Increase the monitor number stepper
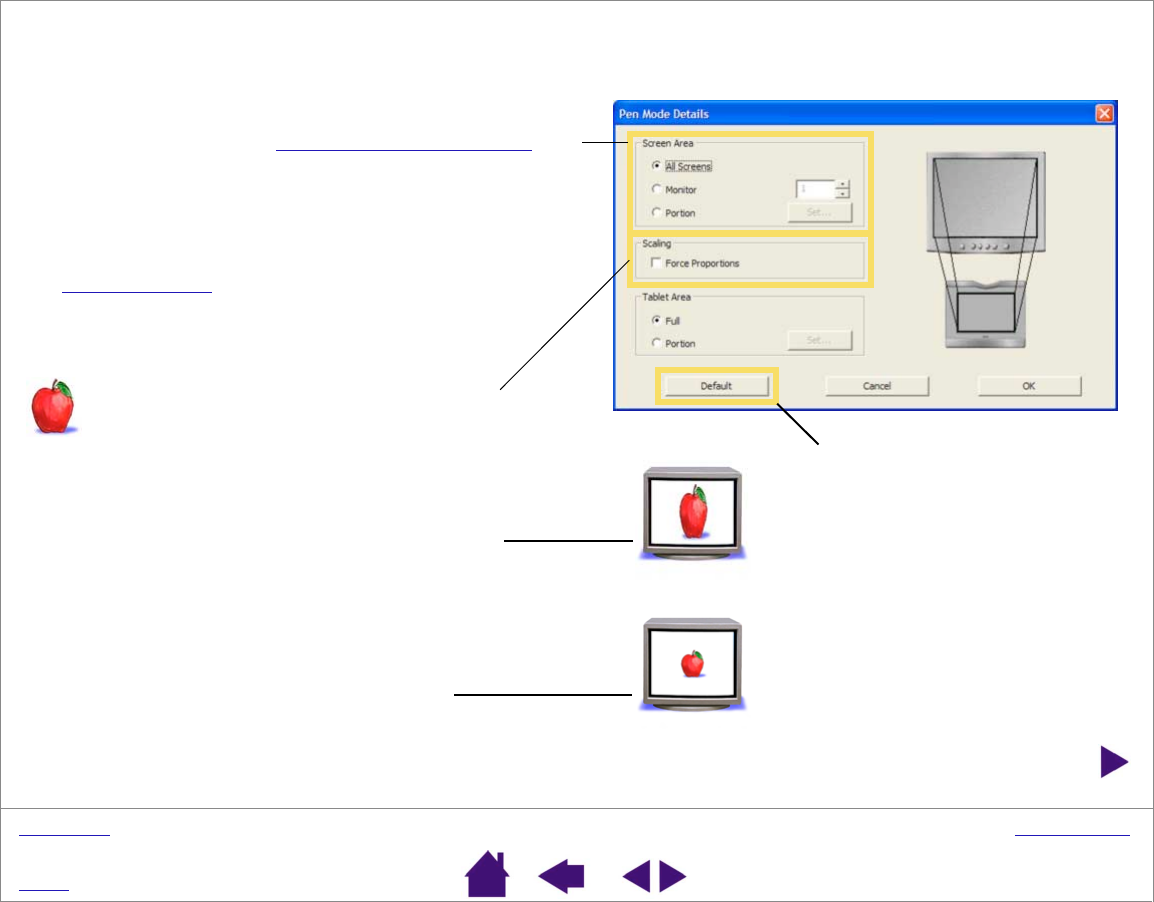The width and height of the screenshot is (1154, 902). pos(843,184)
